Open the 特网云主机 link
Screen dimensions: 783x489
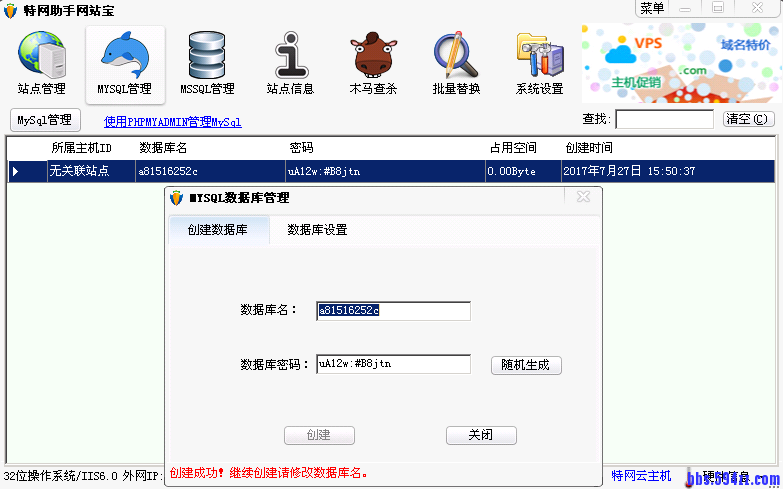pyautogui.click(x=641, y=476)
